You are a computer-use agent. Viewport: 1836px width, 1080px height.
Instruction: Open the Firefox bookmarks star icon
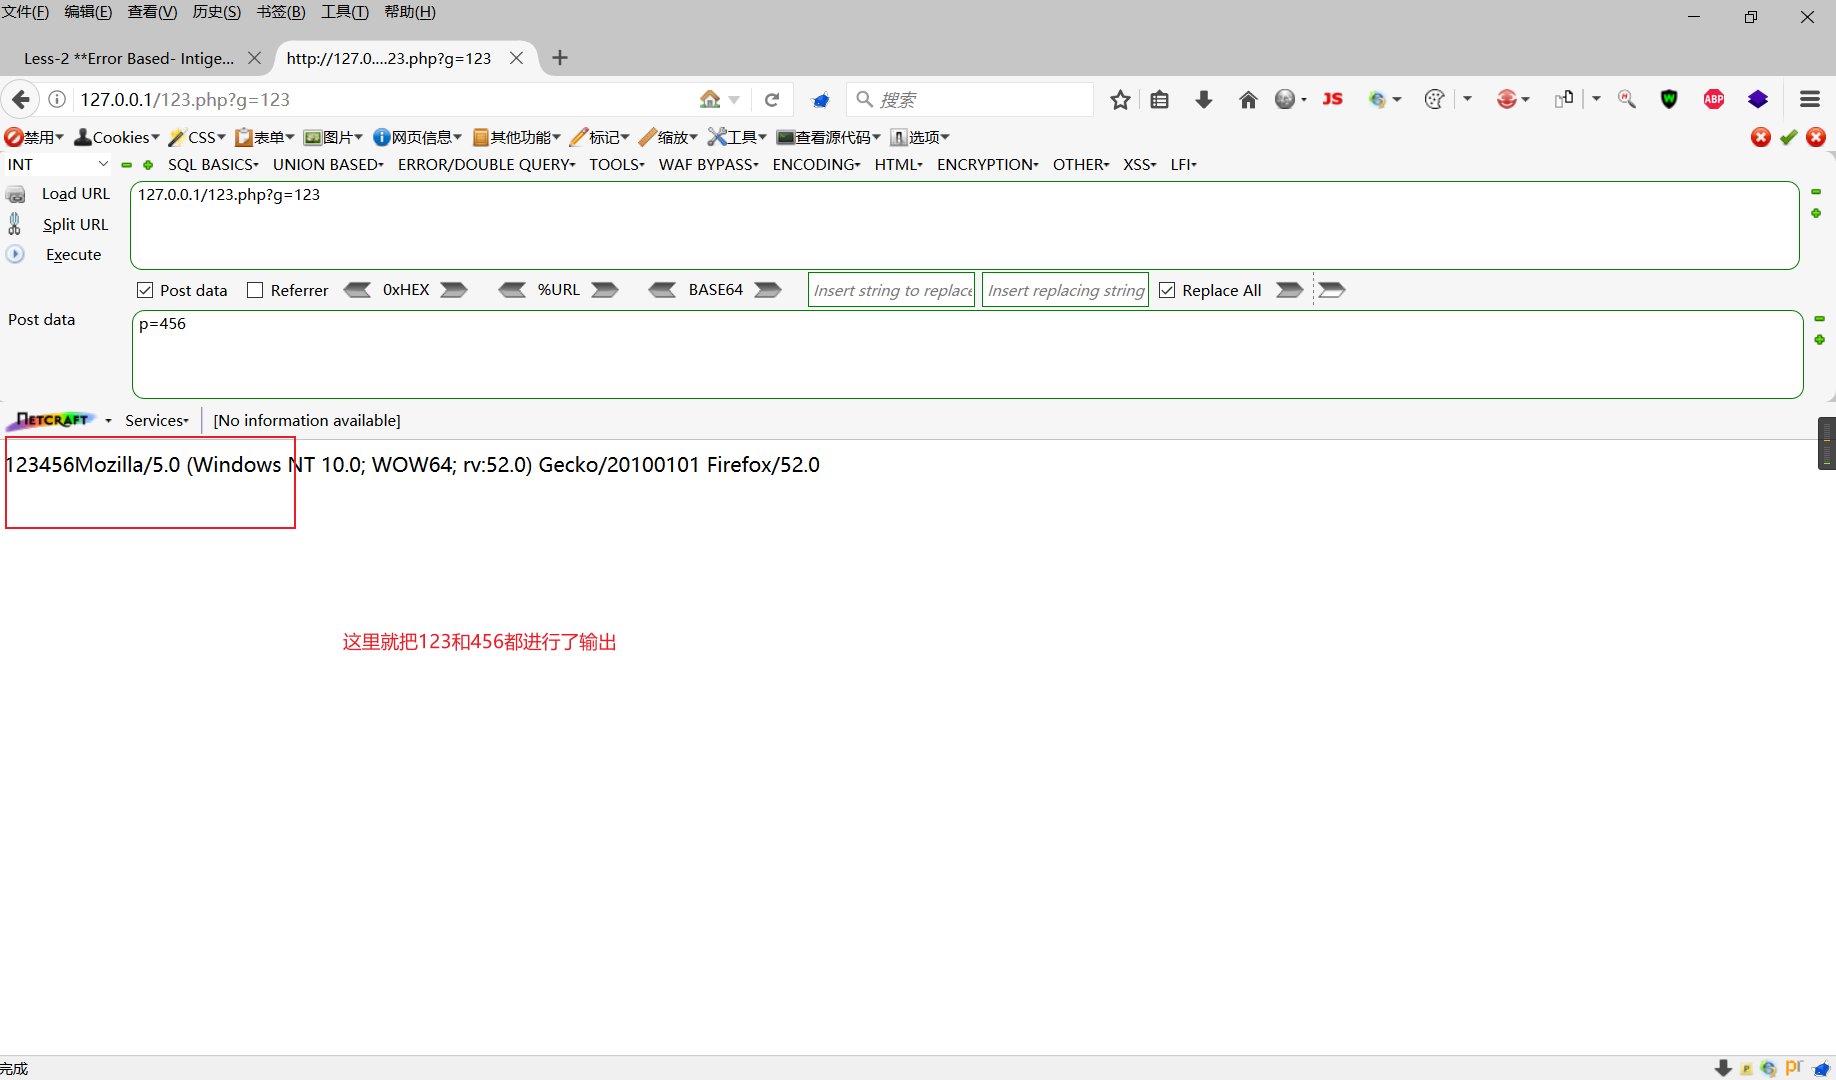click(1119, 99)
